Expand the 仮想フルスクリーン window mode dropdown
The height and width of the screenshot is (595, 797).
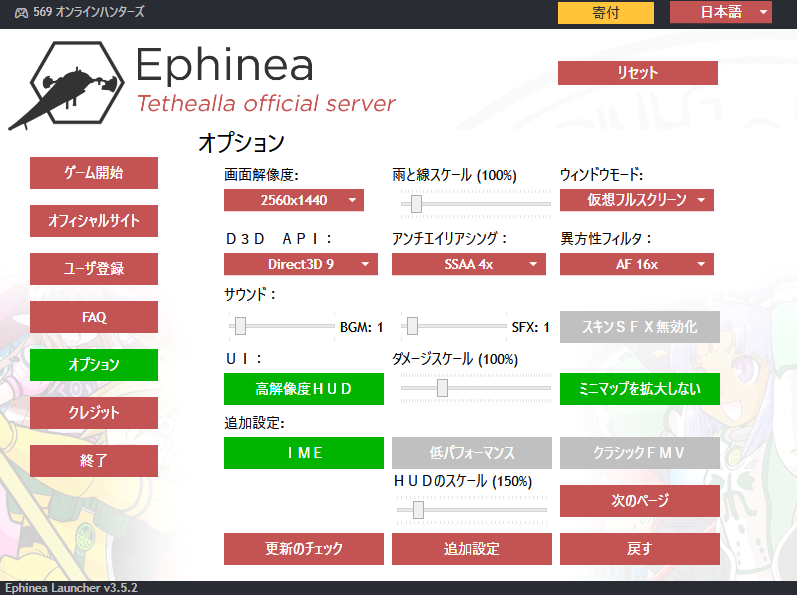click(636, 200)
